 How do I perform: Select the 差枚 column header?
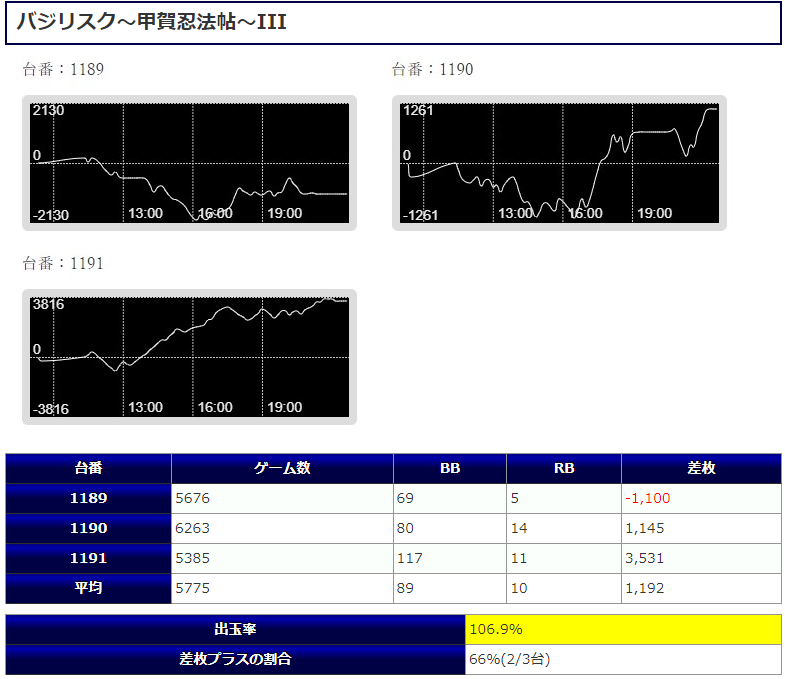[x=700, y=468]
